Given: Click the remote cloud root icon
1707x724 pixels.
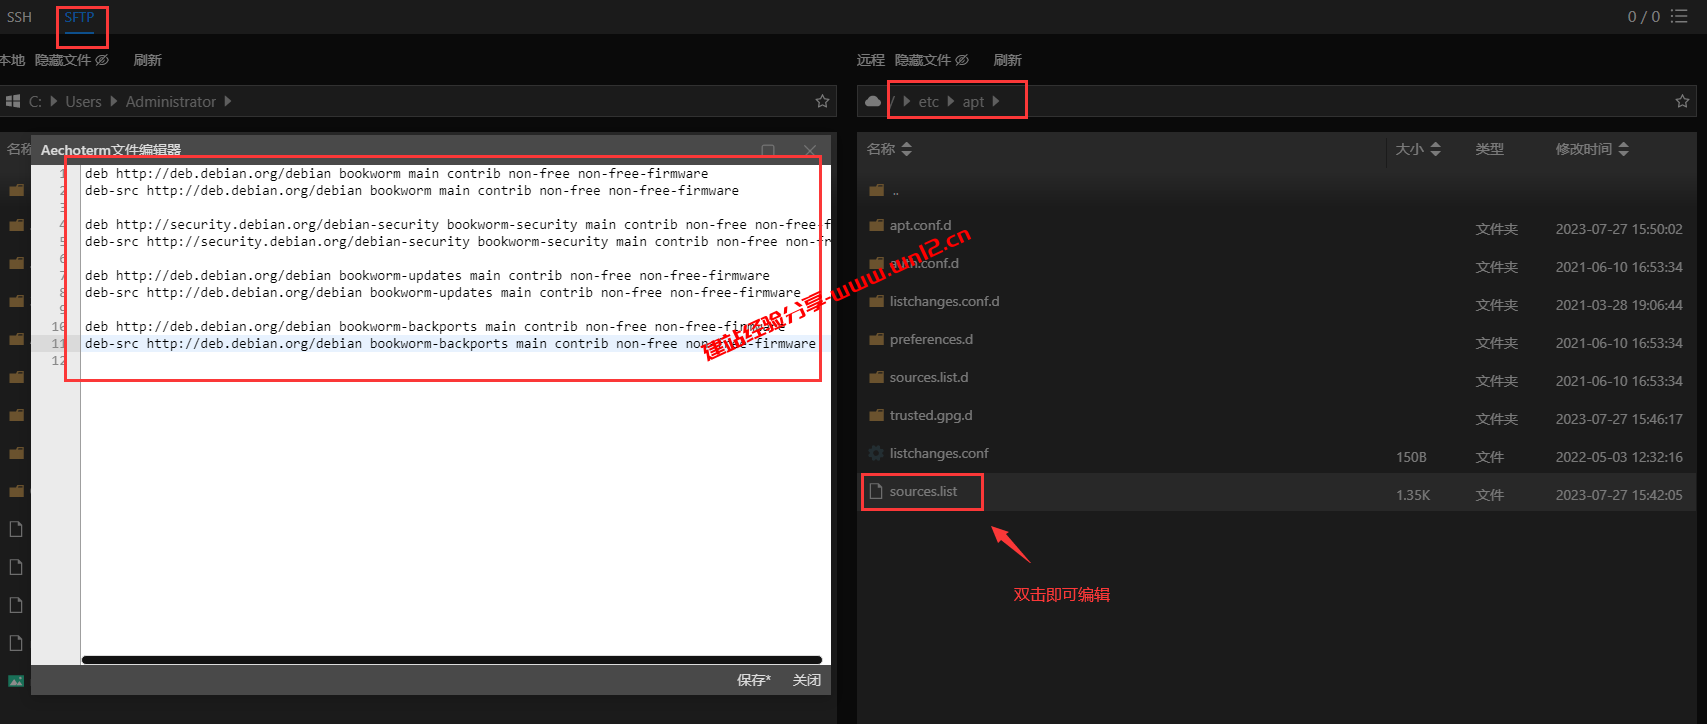Looking at the screenshot, I should [873, 101].
